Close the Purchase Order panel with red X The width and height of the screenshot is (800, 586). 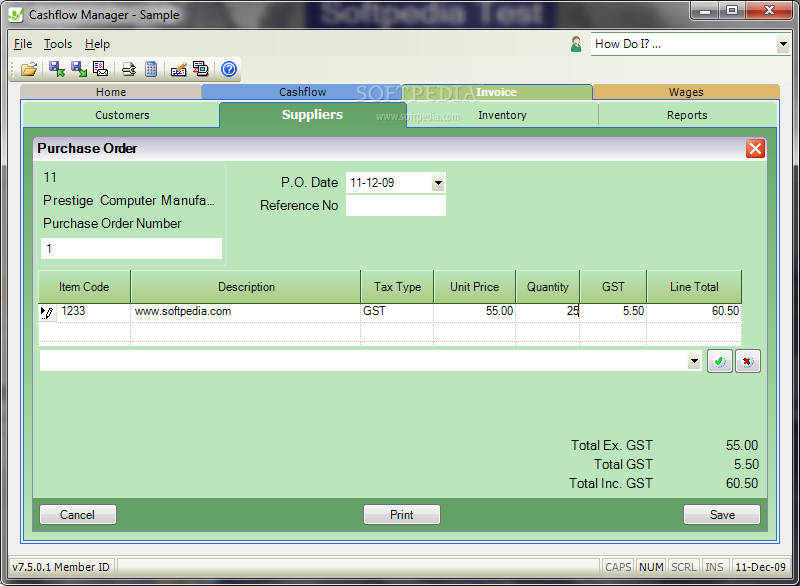[x=755, y=149]
